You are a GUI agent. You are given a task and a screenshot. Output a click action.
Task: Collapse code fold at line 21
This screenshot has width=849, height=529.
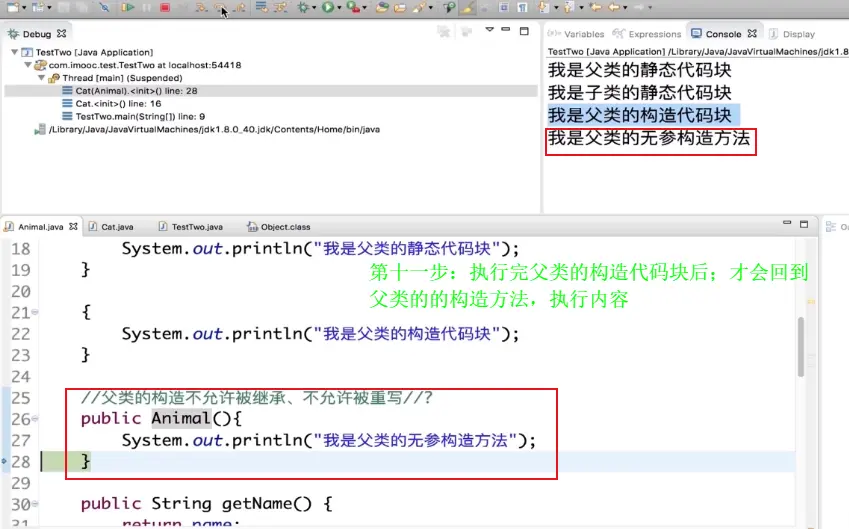[35, 312]
